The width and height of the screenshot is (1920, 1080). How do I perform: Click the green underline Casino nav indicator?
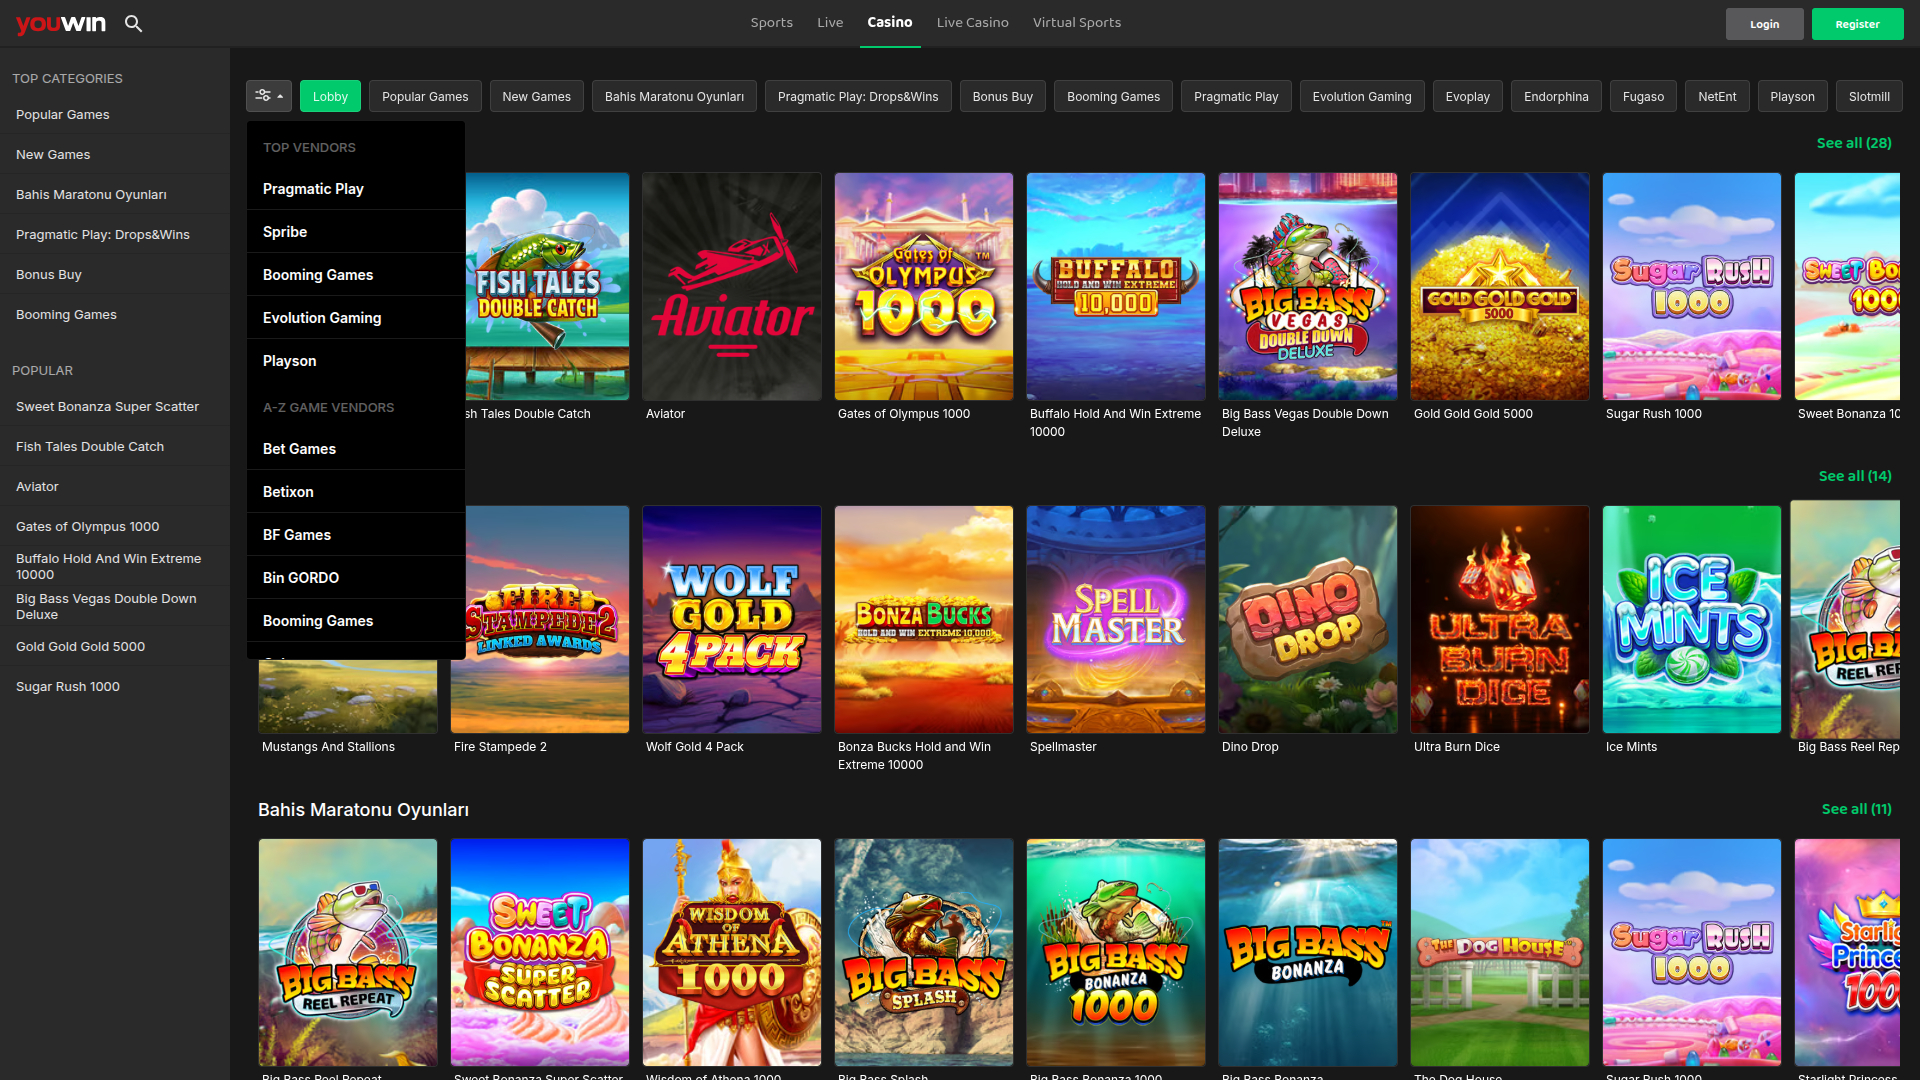[x=890, y=43]
